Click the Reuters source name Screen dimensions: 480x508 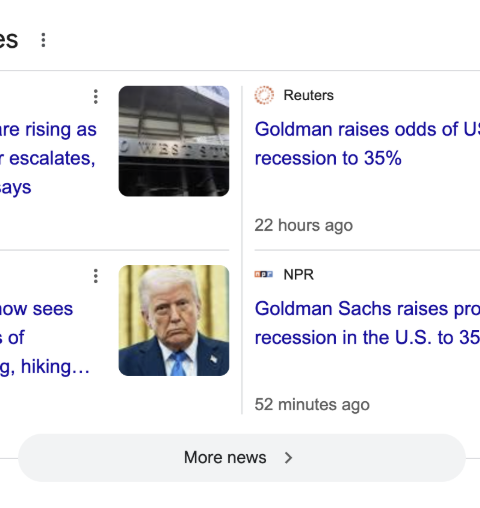click(308, 95)
